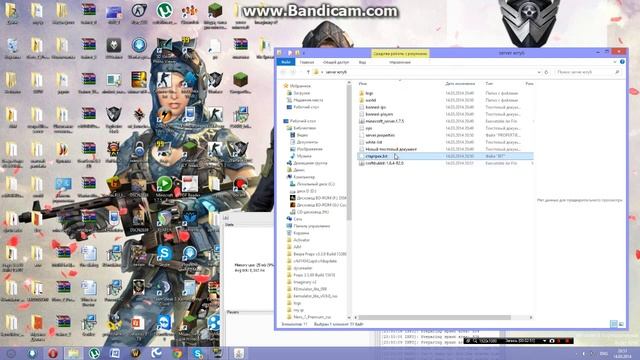Viewport: 640px width, 360px height.
Task: Go forward with the Forward arrow
Action: pos(293,72)
